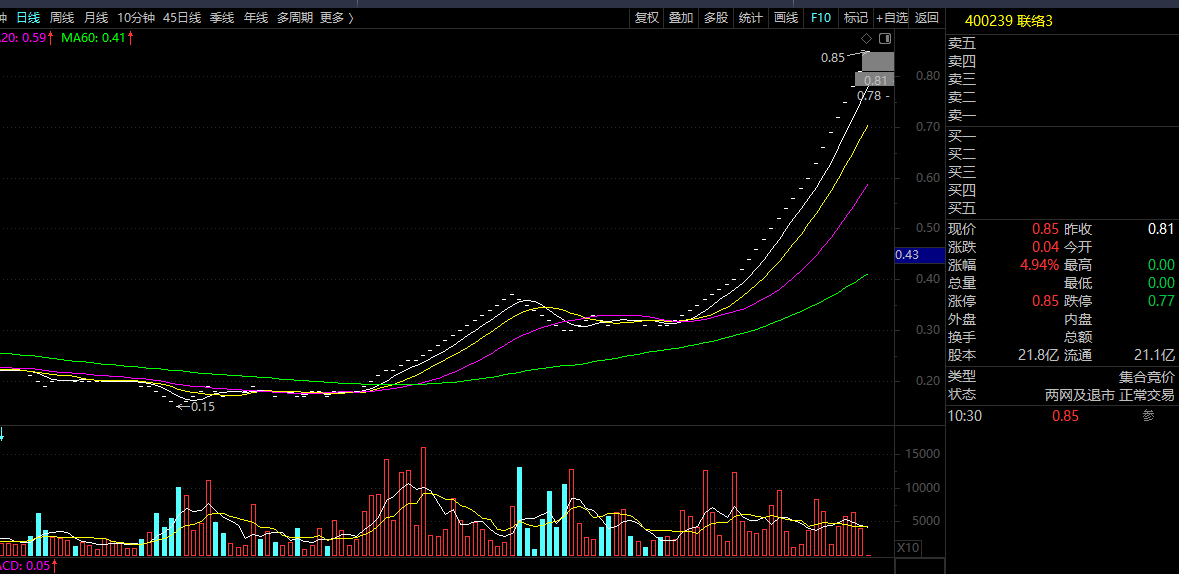Click the 昨收 0.81 value
This screenshot has height=574, width=1179.
click(x=1161, y=229)
